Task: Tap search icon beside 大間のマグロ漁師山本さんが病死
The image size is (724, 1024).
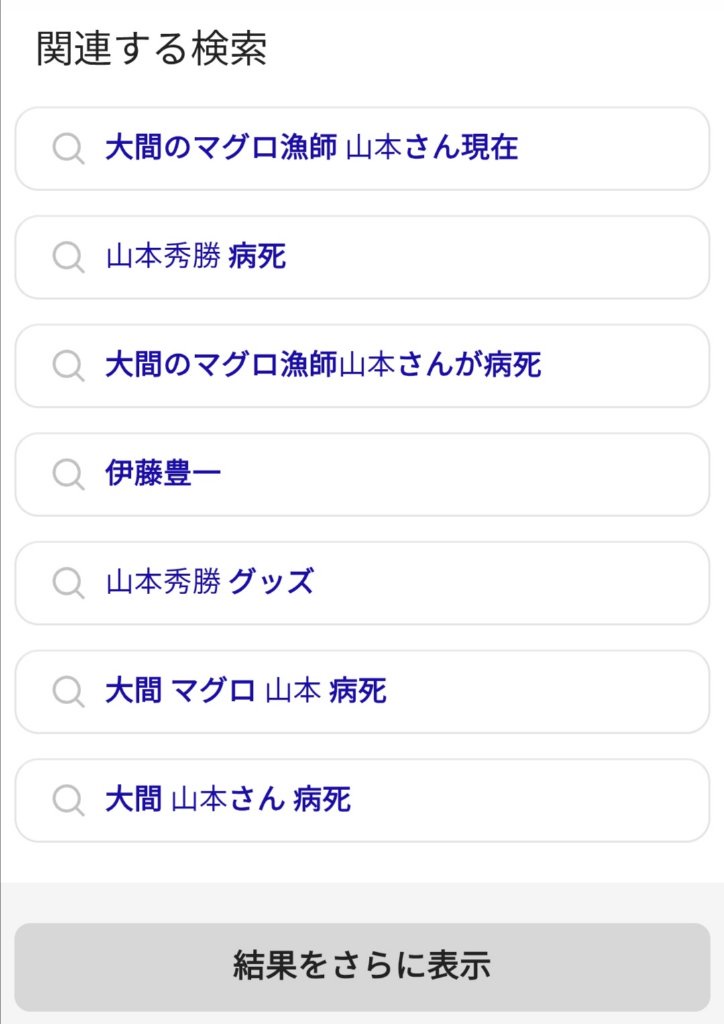Action: [68, 366]
